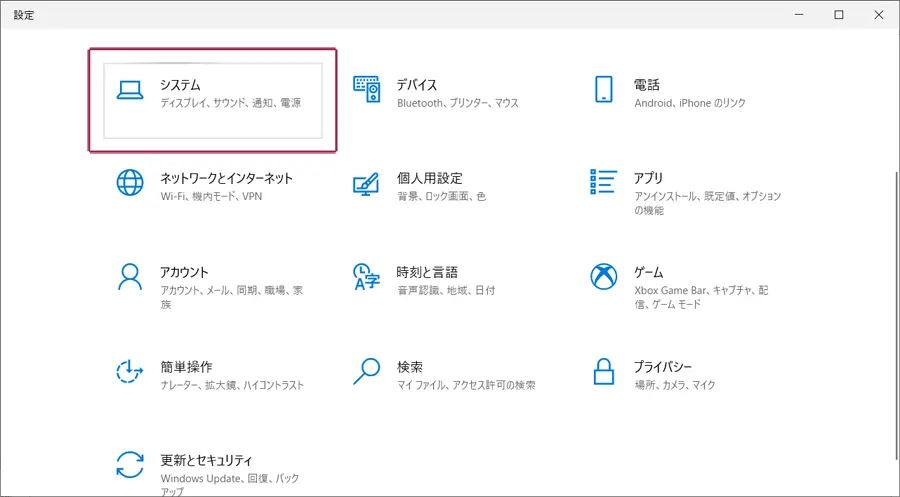Maximize the 設定 window
Viewport: 900px width, 497px height.
click(x=839, y=15)
